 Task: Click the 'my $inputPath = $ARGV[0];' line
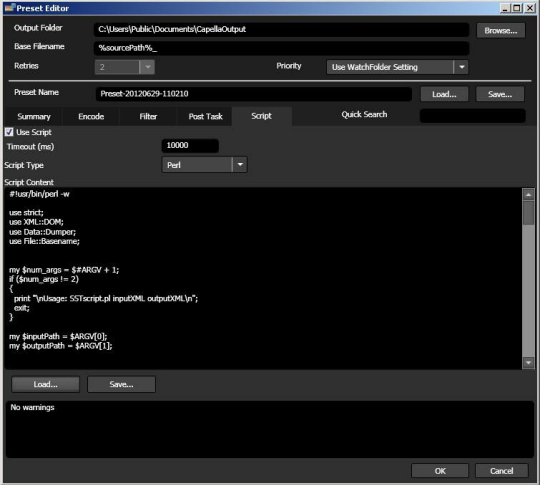click(58, 336)
